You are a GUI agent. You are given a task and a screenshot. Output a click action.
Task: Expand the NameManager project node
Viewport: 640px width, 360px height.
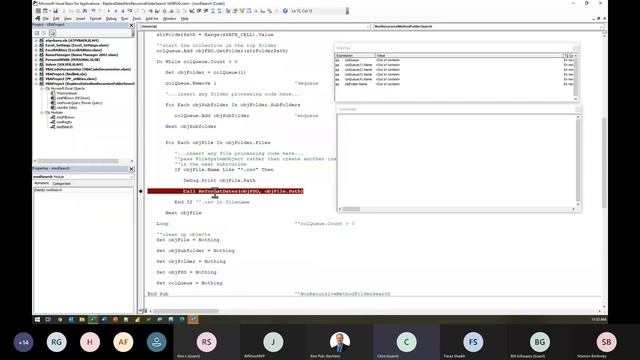click(x=36, y=55)
